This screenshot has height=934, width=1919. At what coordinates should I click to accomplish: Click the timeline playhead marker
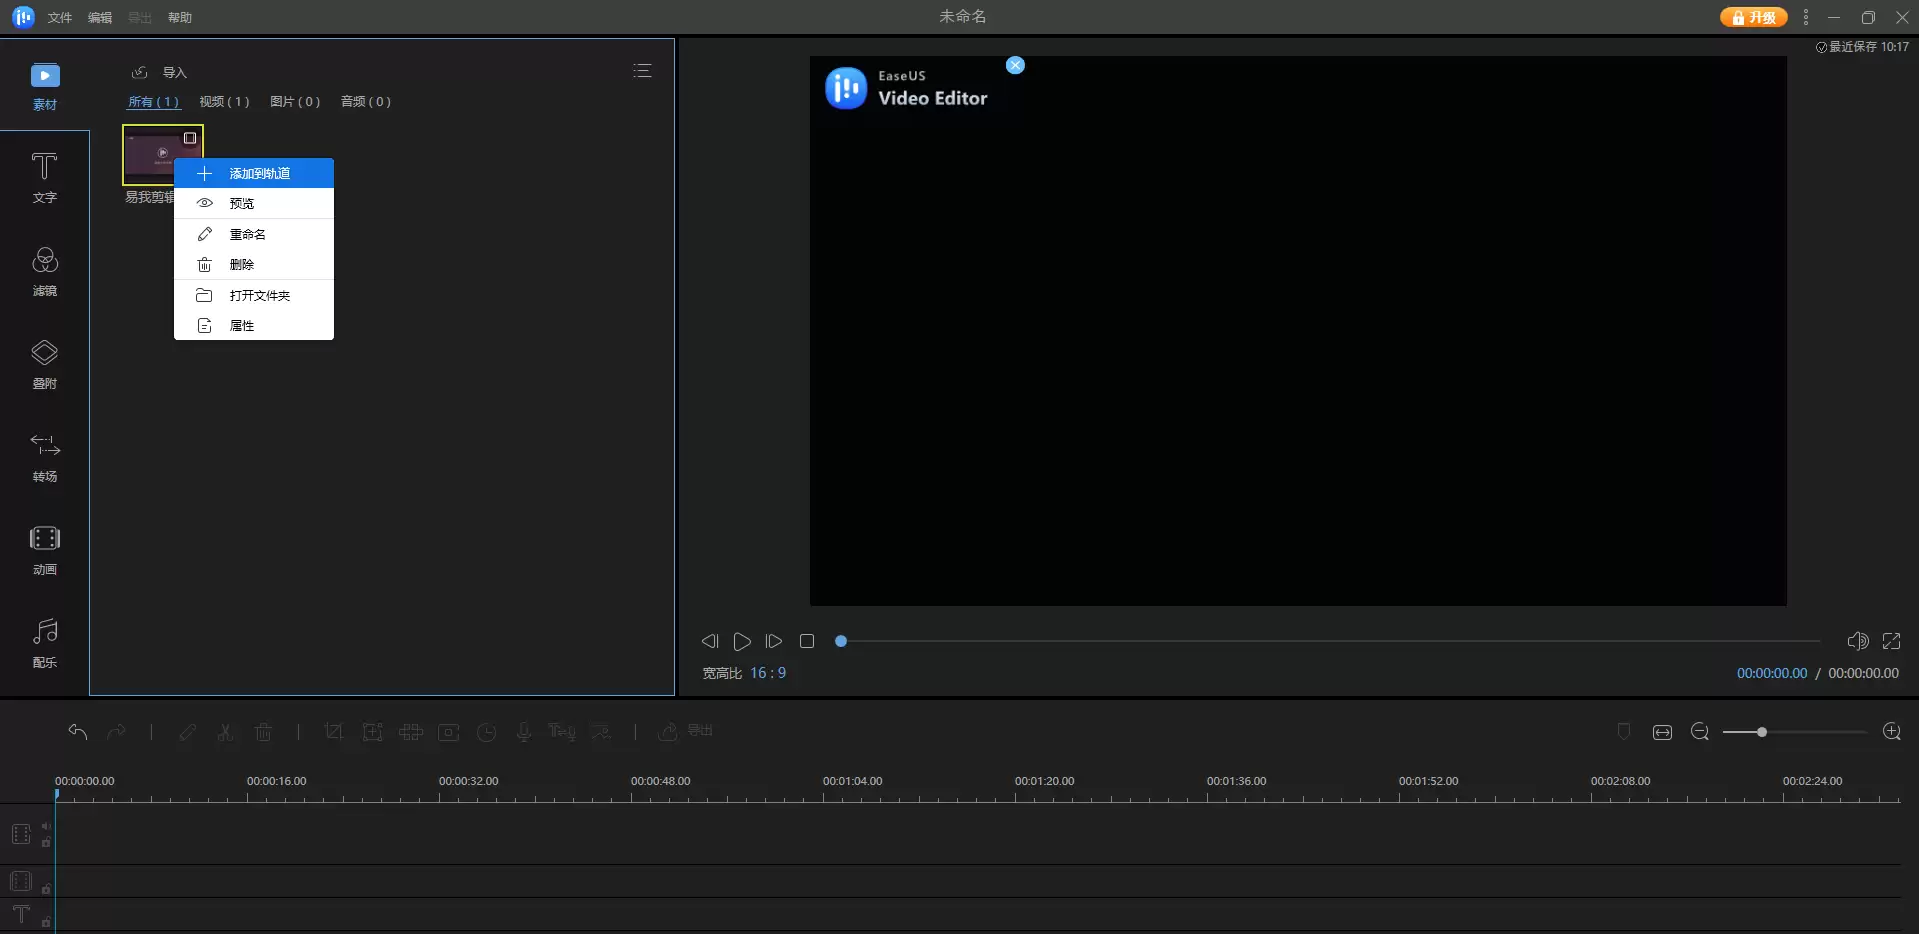click(56, 794)
